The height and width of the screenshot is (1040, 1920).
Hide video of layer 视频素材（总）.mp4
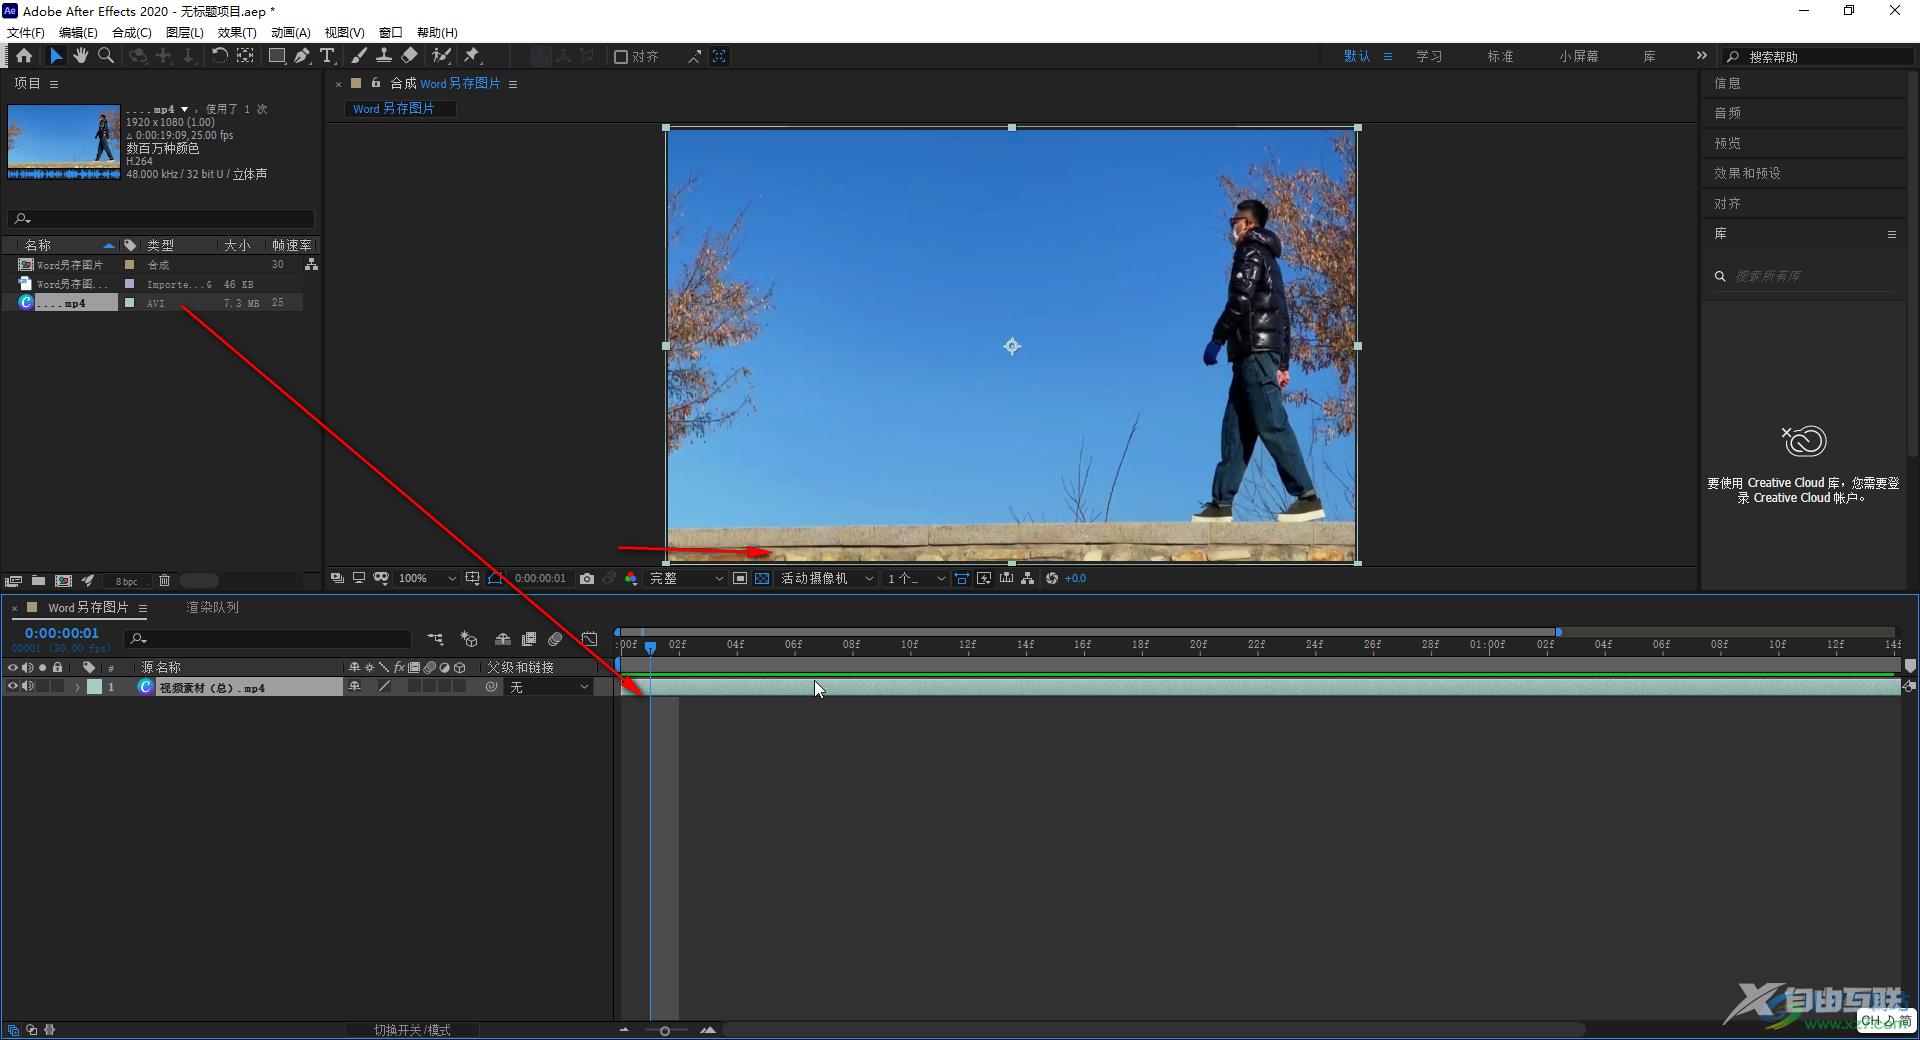point(13,687)
